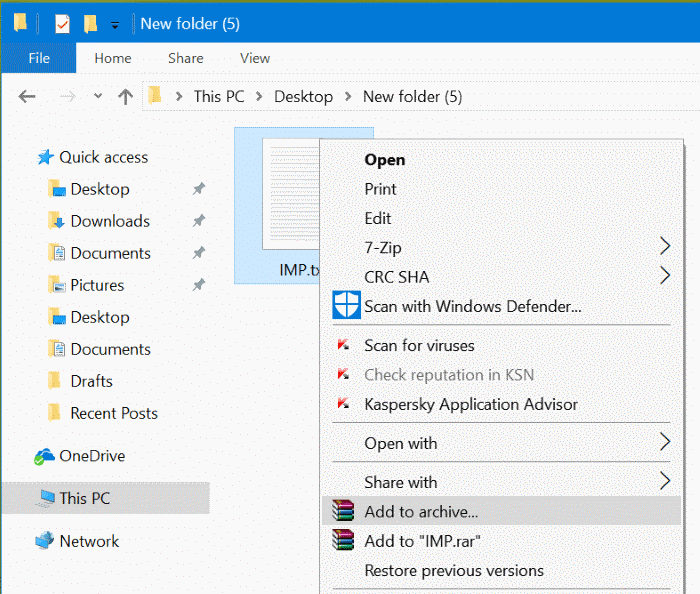Open Drafts folder in navigation pane
This screenshot has height=594, width=700.
92,382
